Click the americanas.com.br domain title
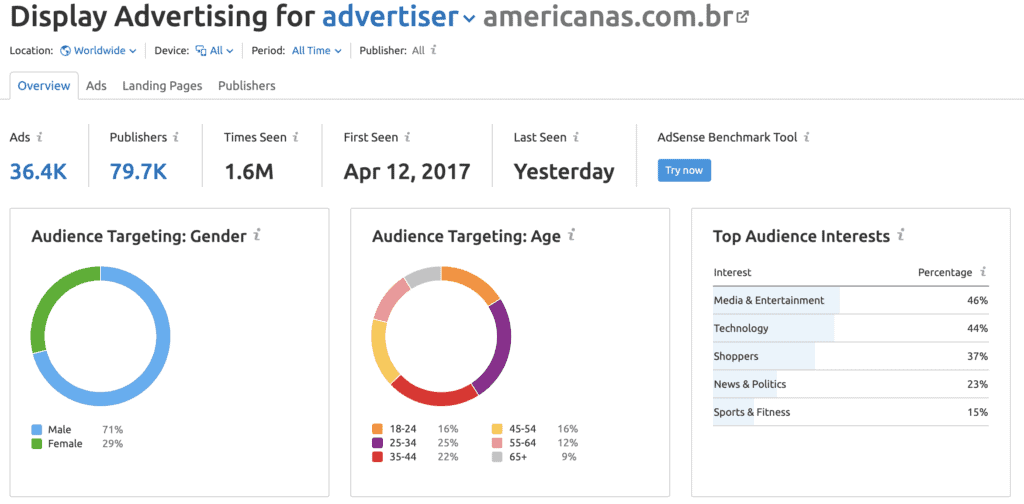The width and height of the screenshot is (1024, 504). 607,18
